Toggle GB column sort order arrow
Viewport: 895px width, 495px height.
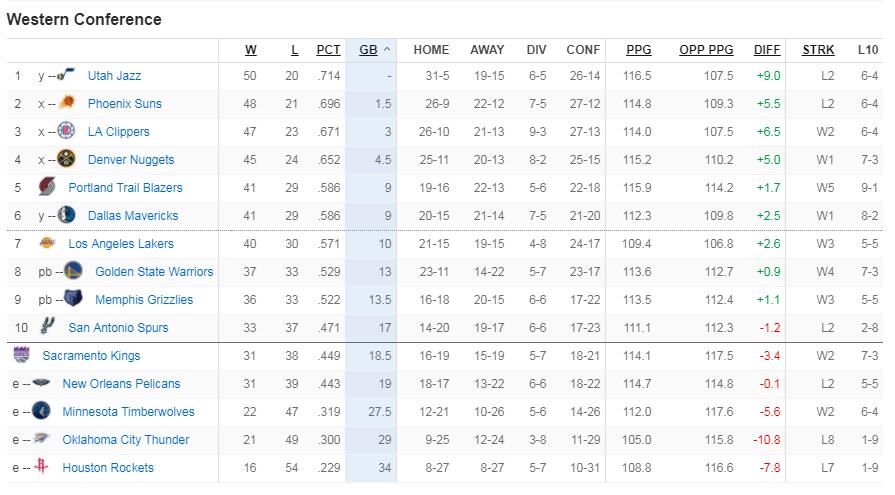click(387, 50)
